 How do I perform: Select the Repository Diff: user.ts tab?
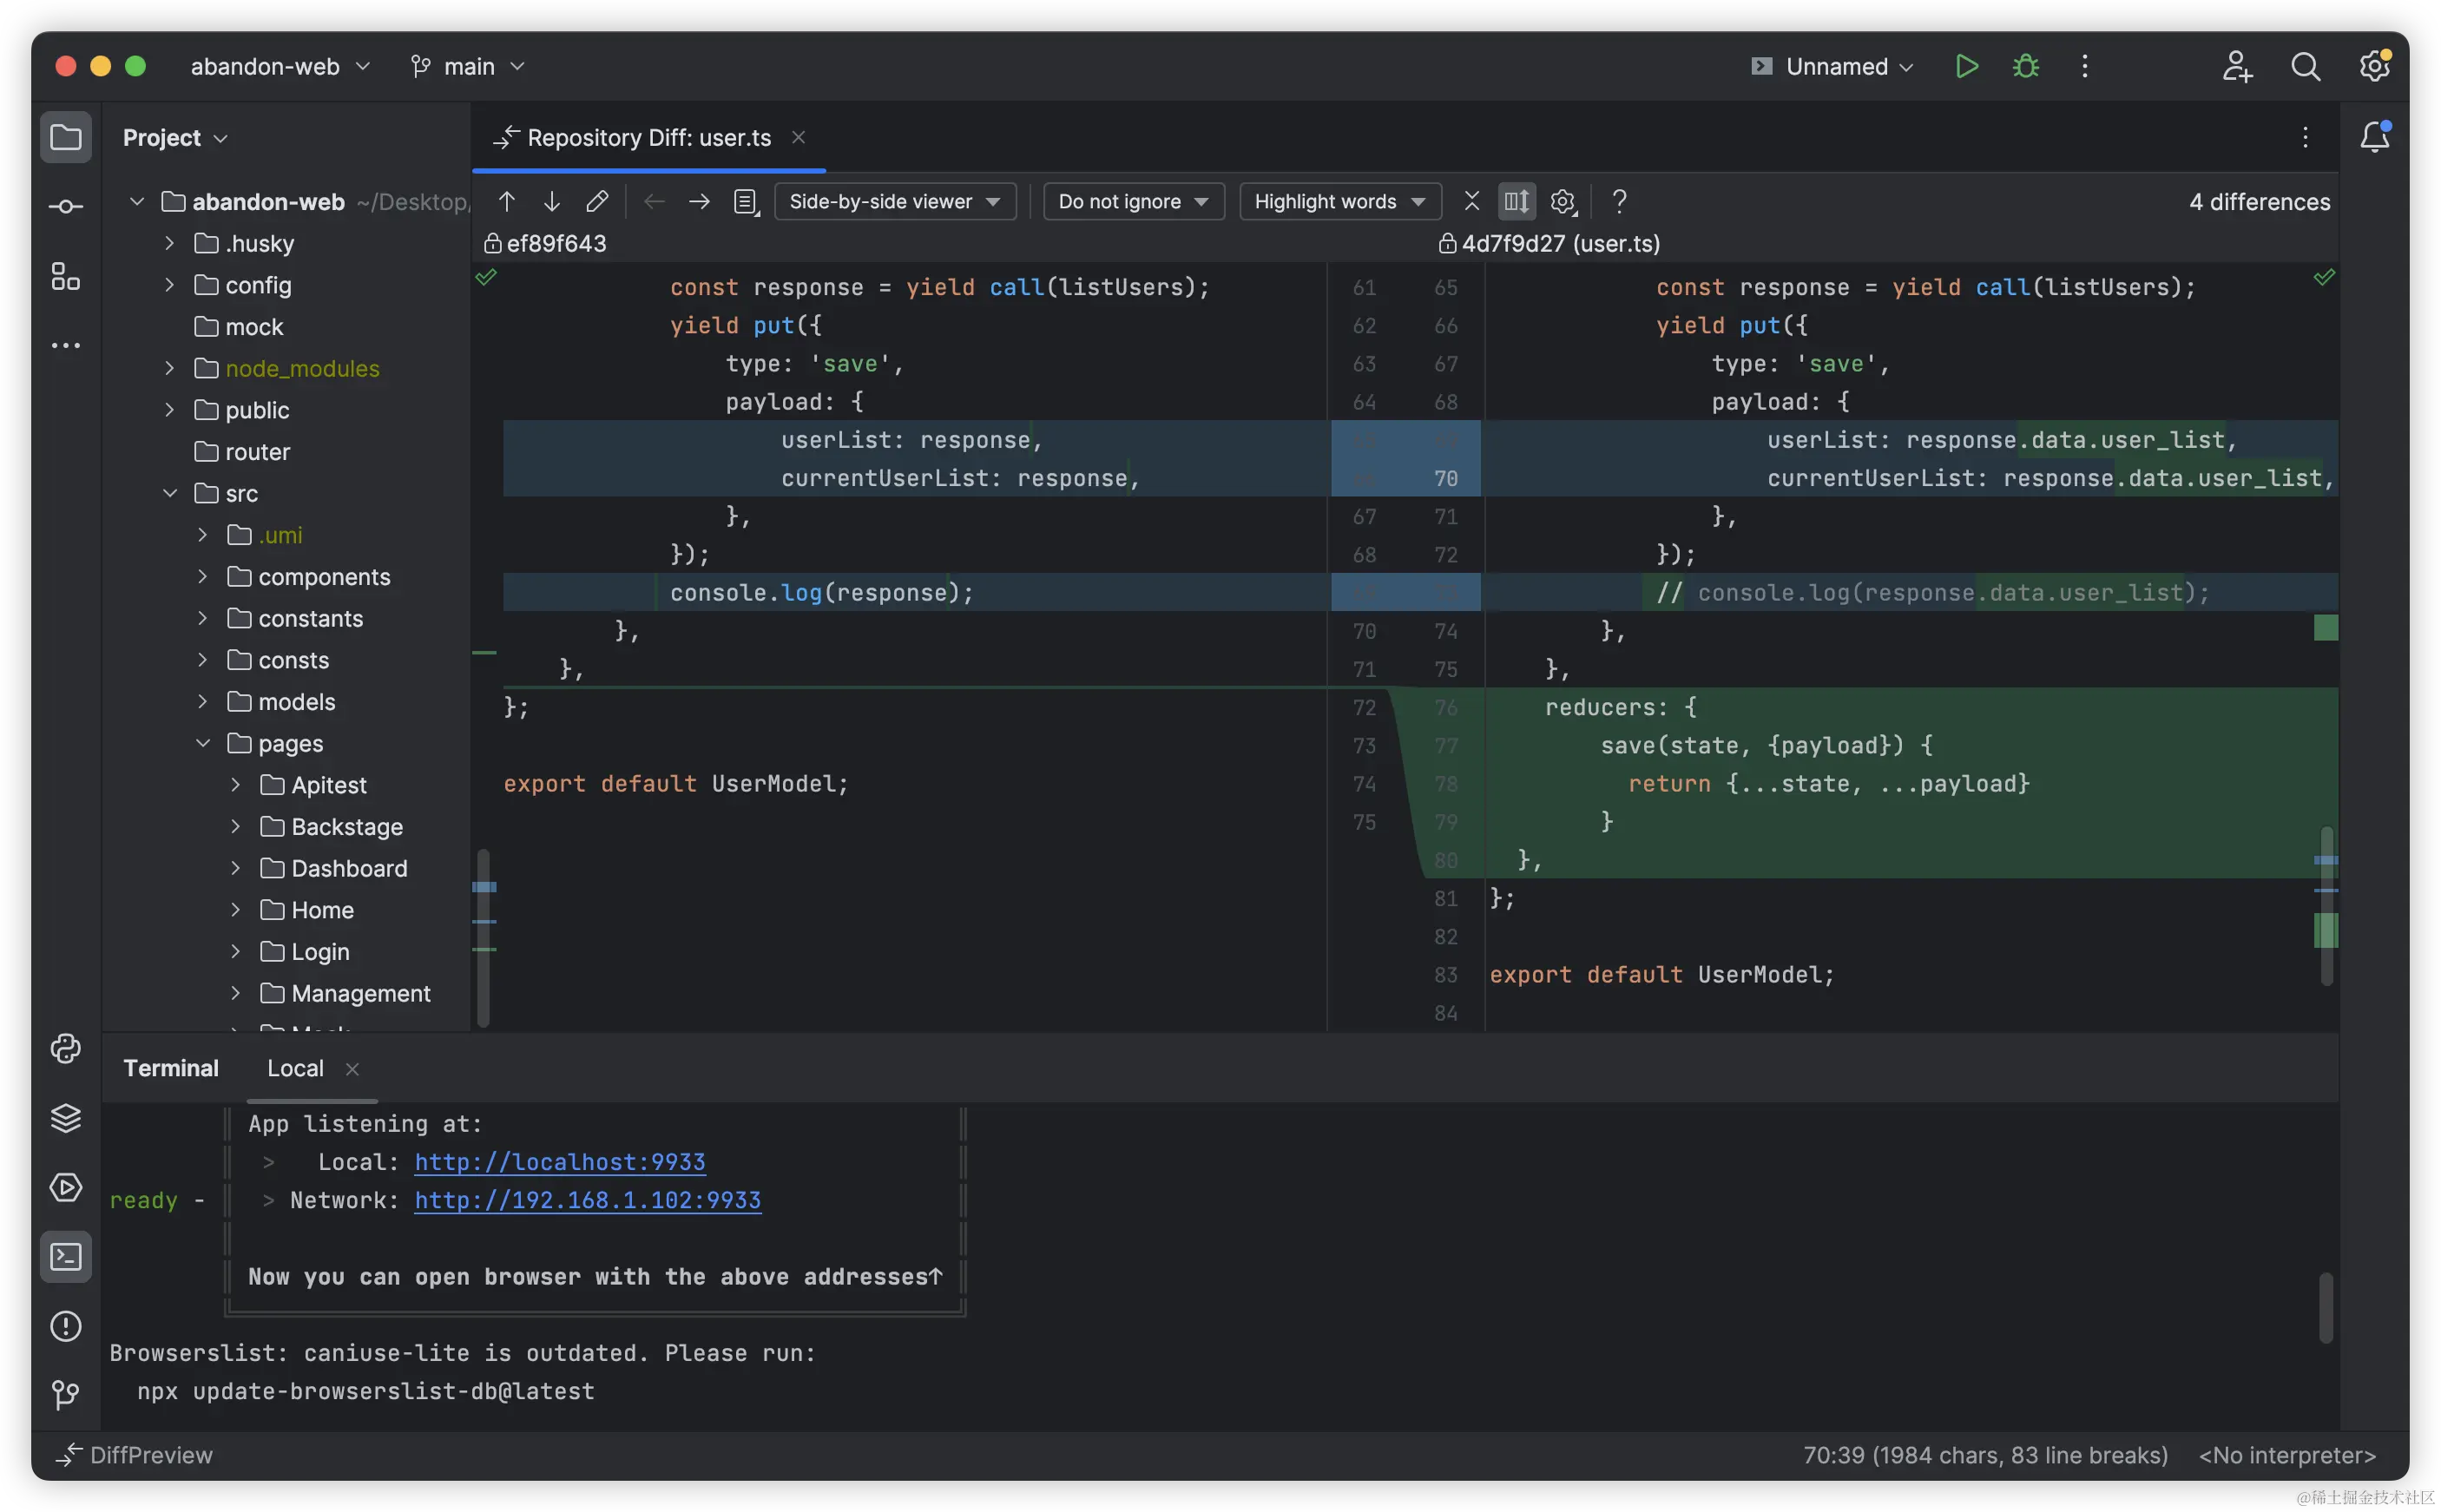[648, 138]
